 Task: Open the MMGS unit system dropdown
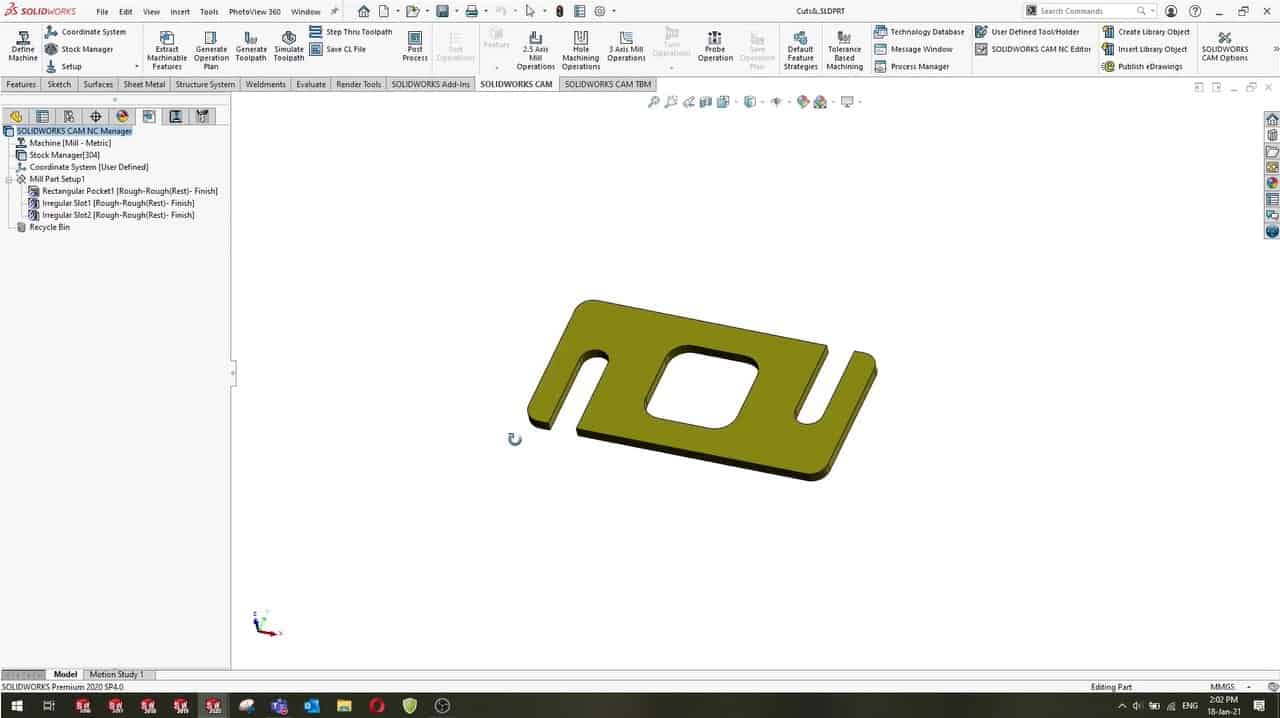click(x=1249, y=688)
